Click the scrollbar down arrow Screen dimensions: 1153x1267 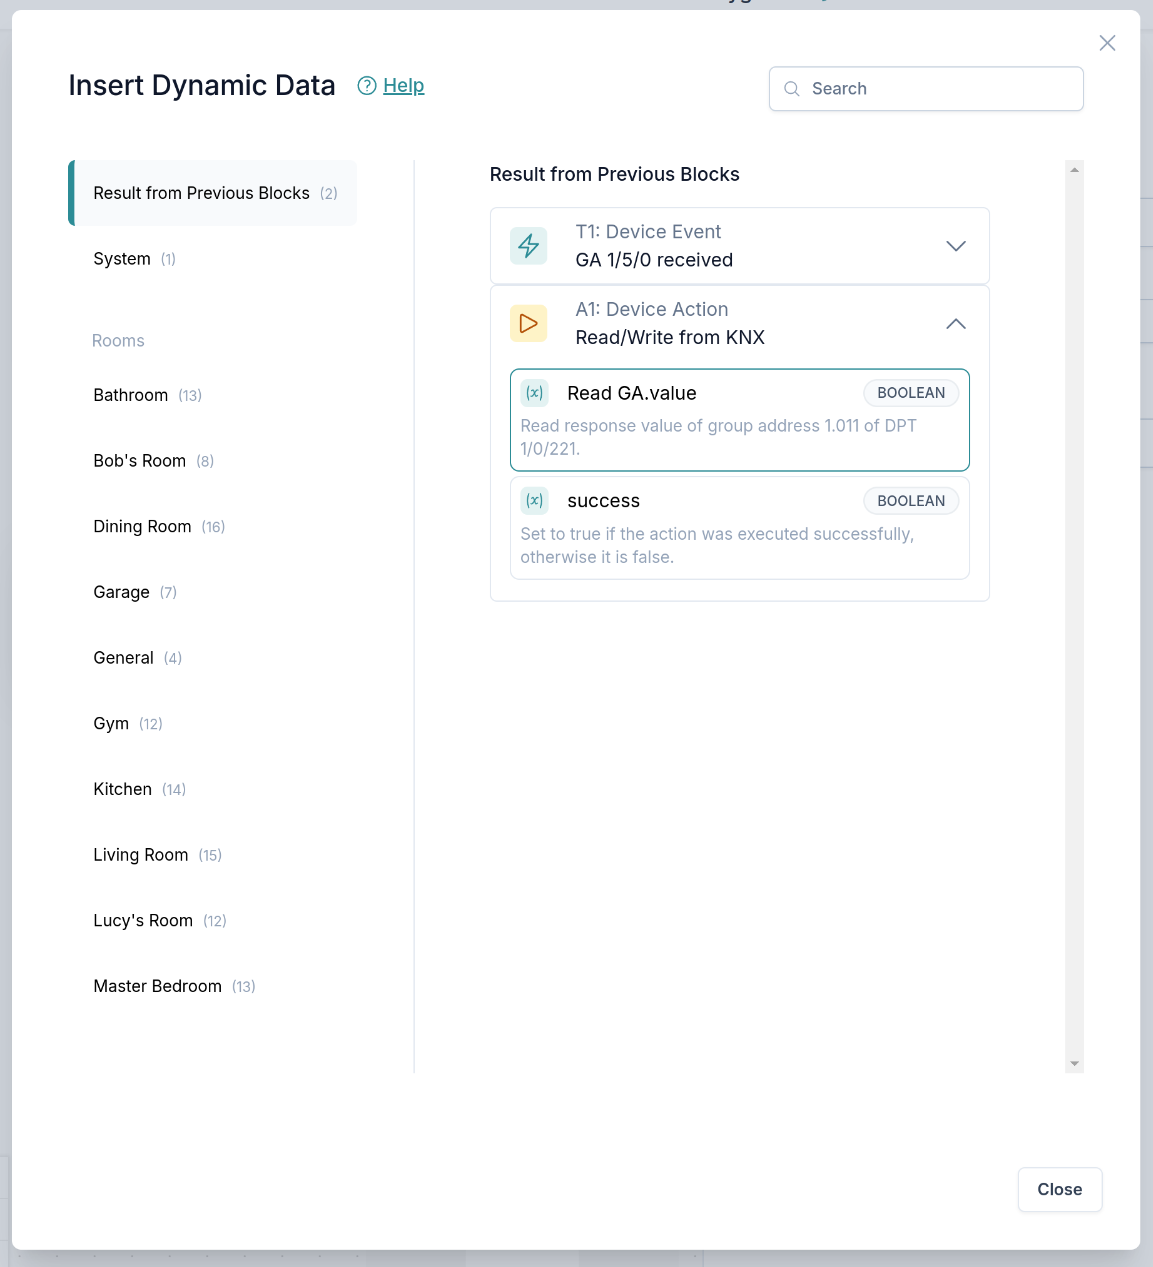point(1074,1064)
